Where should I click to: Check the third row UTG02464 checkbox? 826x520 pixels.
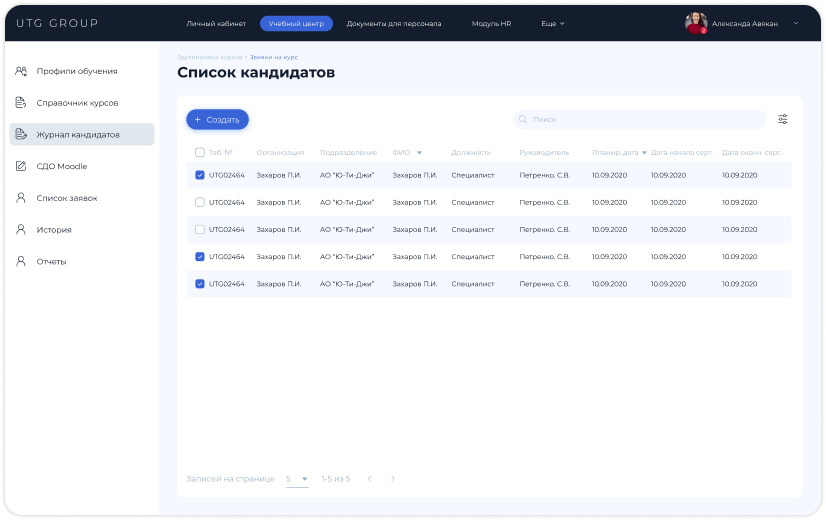coord(200,229)
